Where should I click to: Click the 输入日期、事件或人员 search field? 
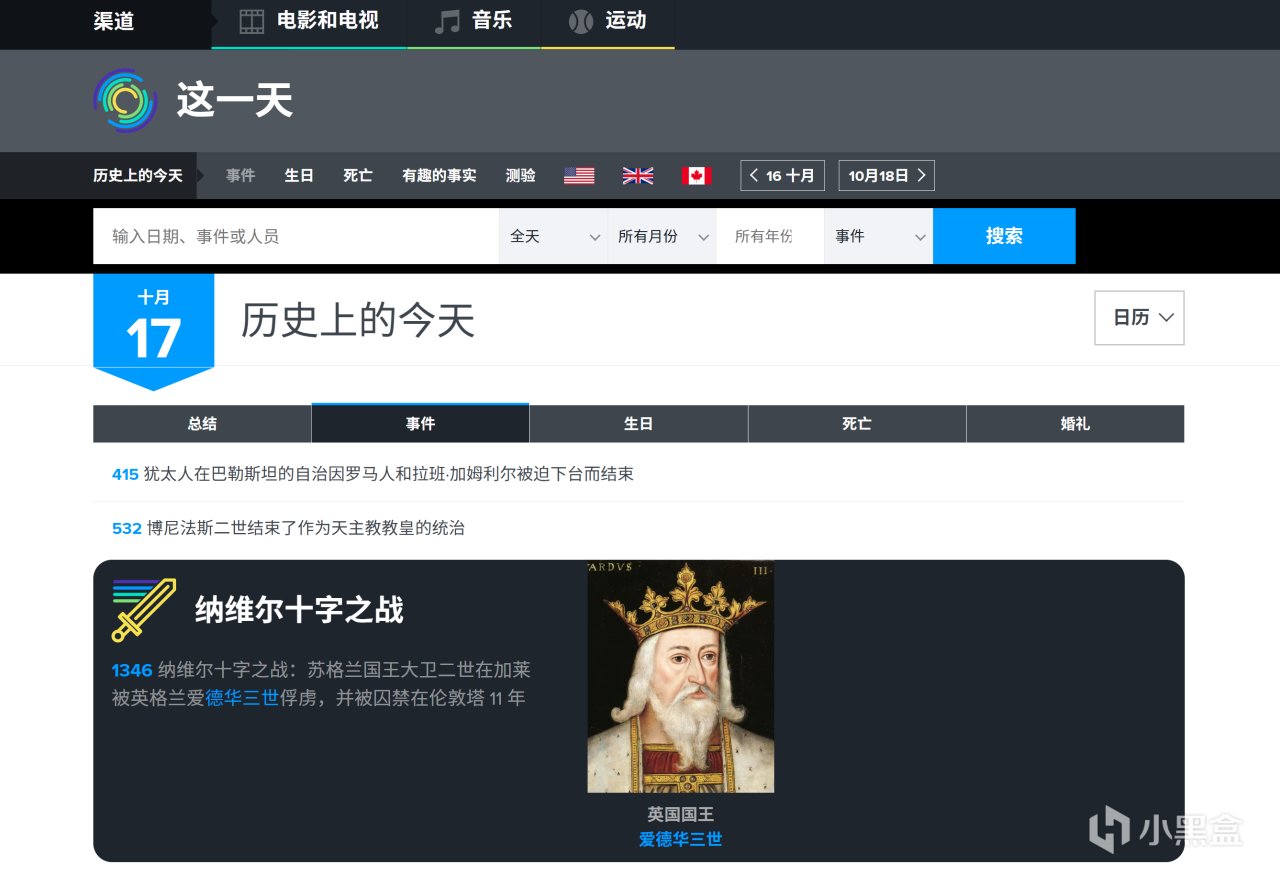[296, 236]
